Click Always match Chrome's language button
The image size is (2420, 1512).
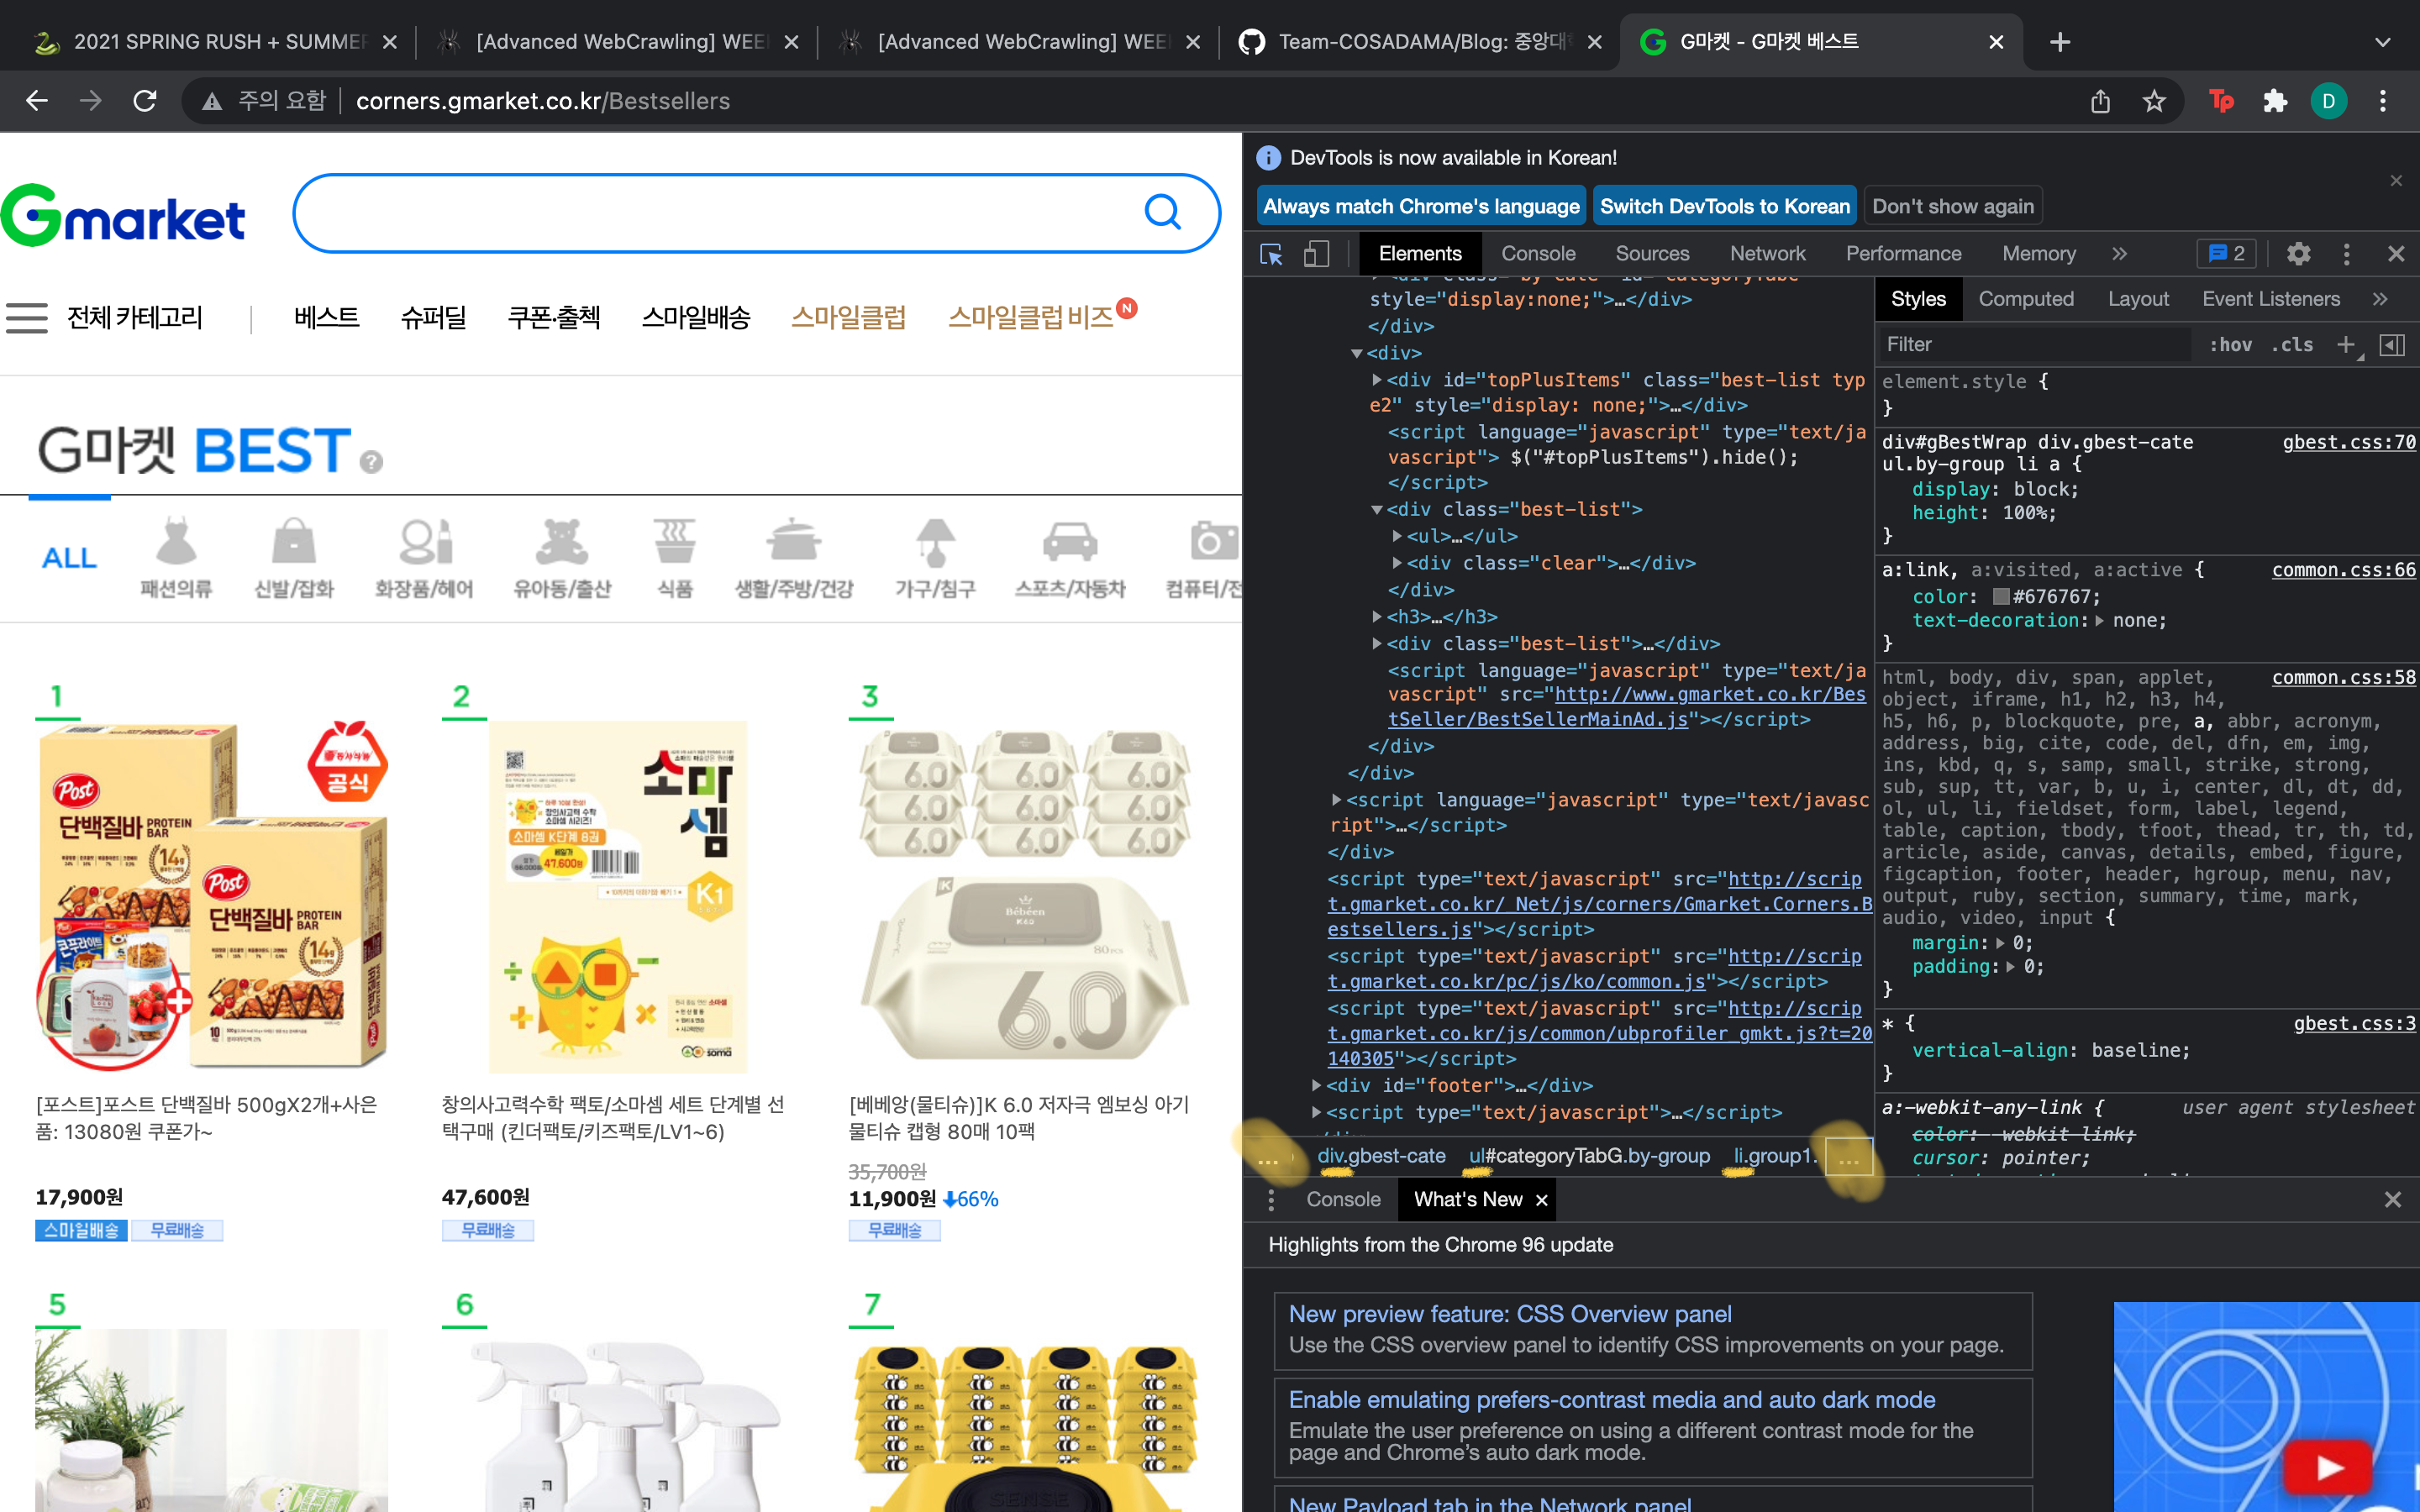coord(1421,206)
